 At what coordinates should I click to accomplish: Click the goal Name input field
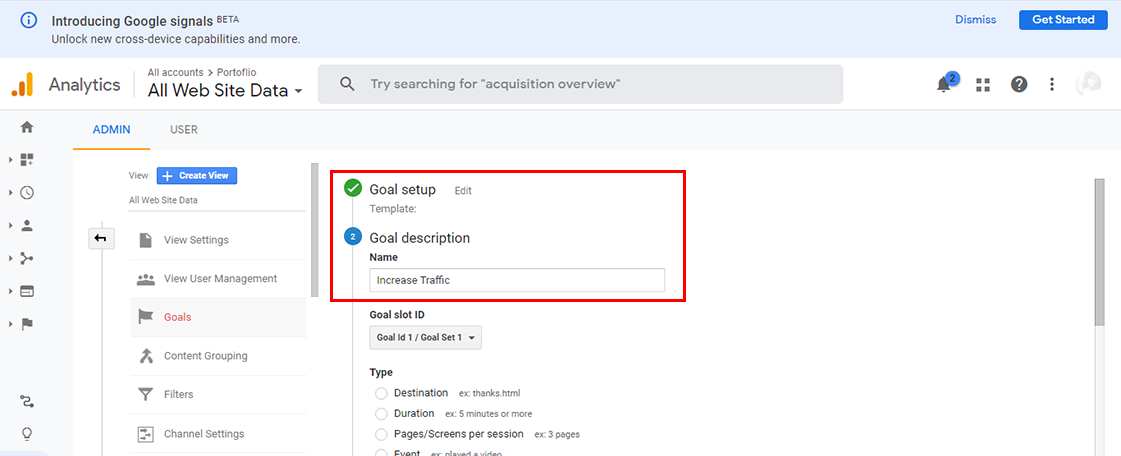click(517, 280)
